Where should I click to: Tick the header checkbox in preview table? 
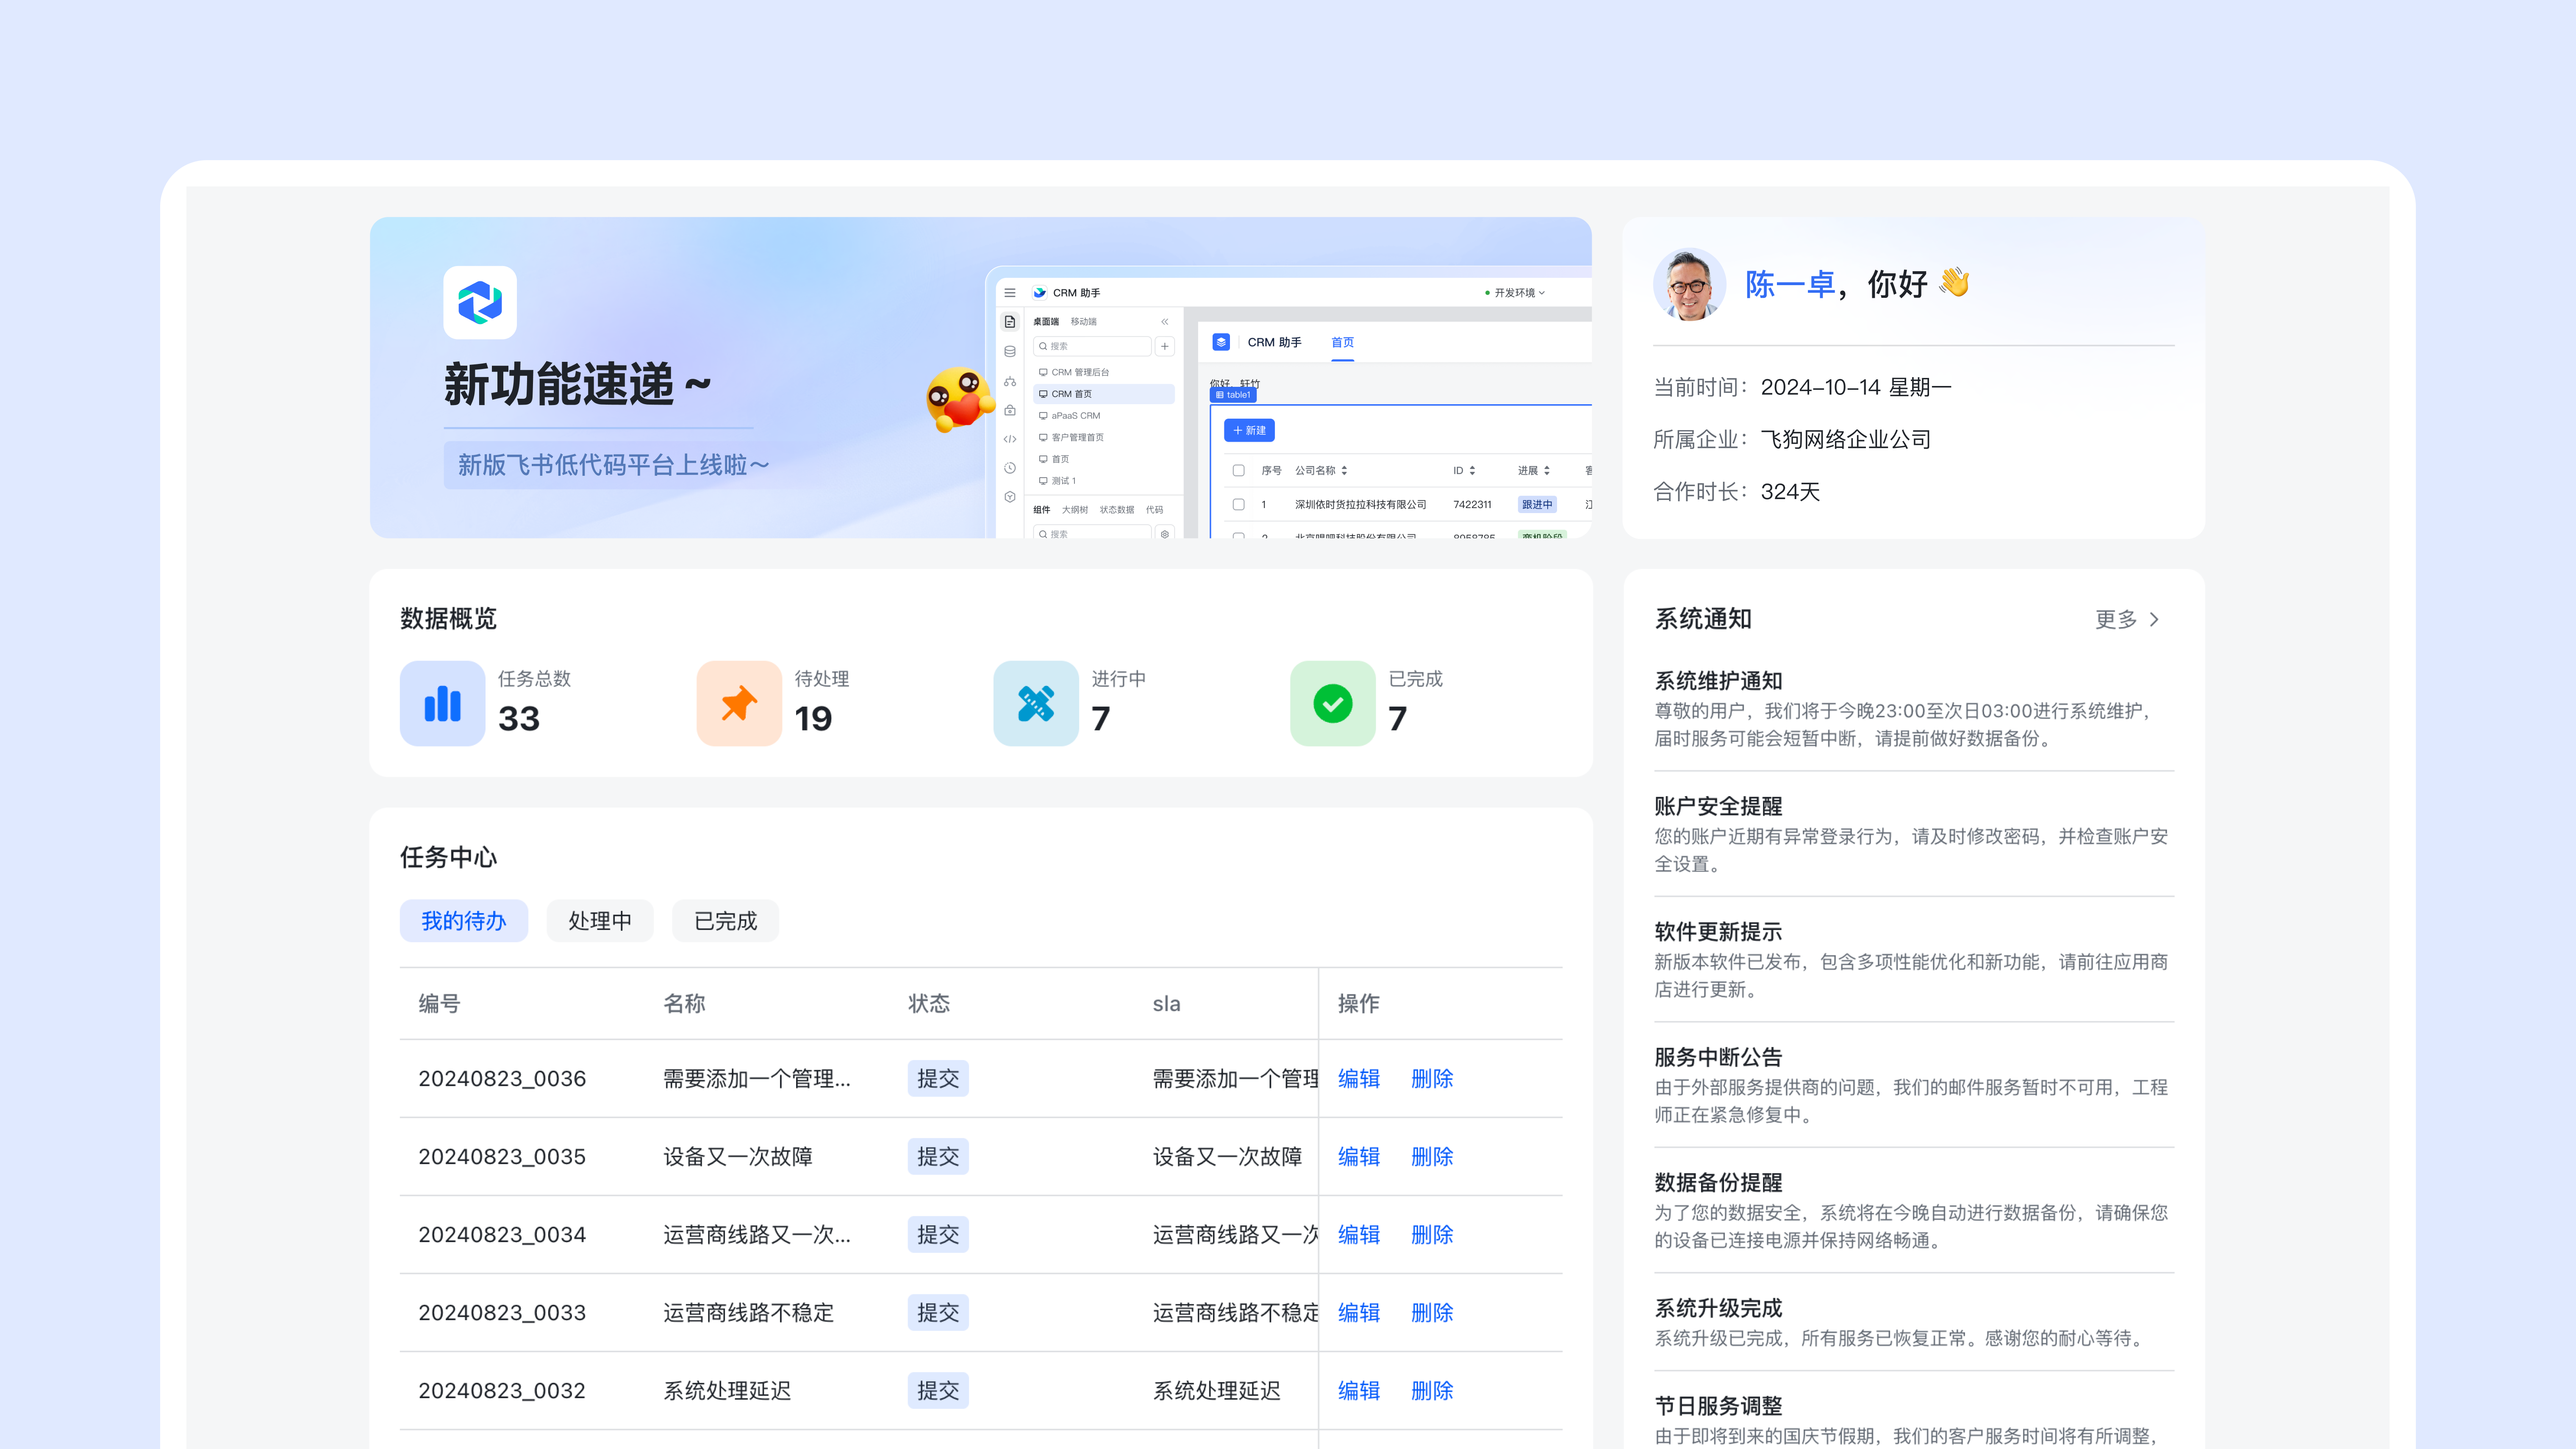pos(1239,470)
